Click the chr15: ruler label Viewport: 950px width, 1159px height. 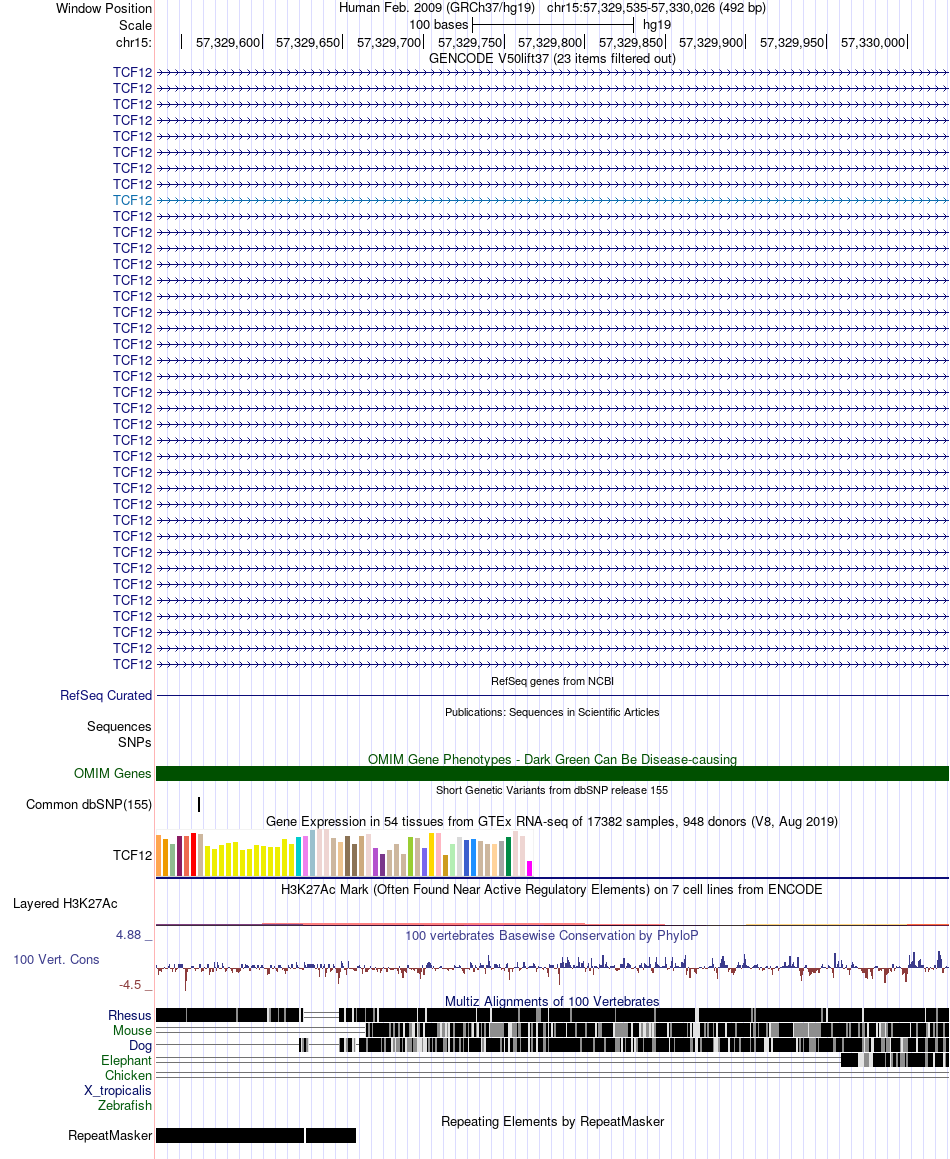tap(134, 42)
